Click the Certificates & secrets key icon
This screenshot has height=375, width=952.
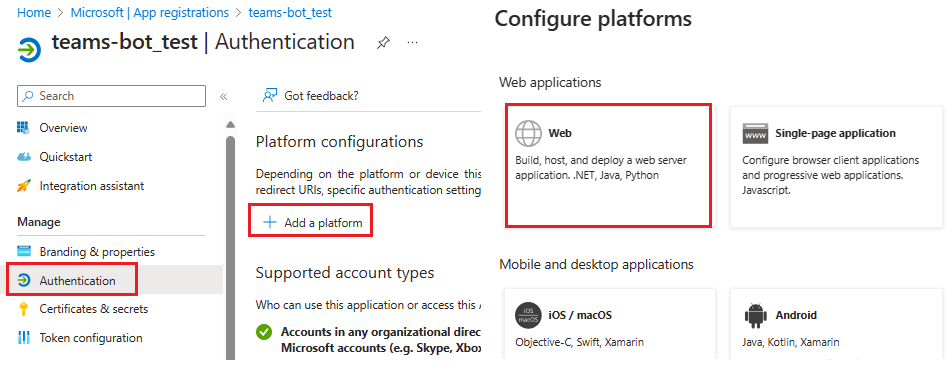[x=24, y=309]
